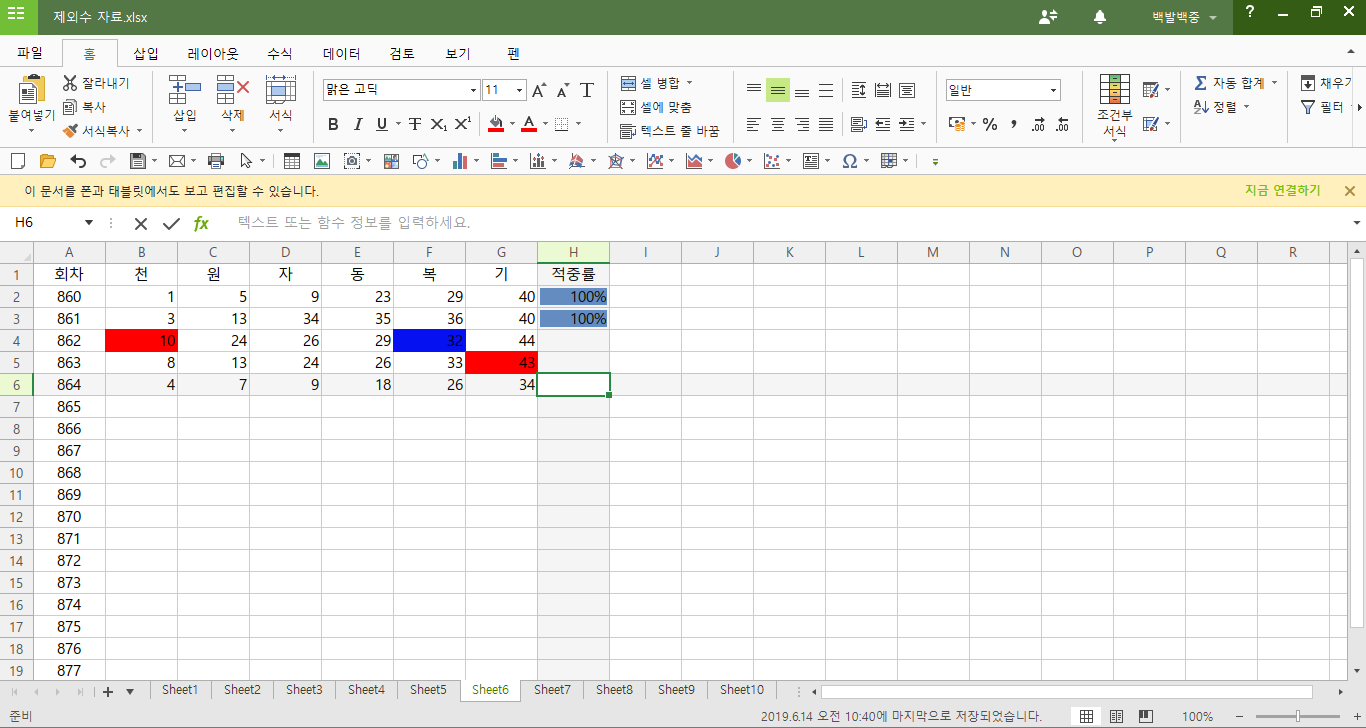This screenshot has height=728, width=1366.
Task: Click the undo arrow icon
Action: [x=78, y=161]
